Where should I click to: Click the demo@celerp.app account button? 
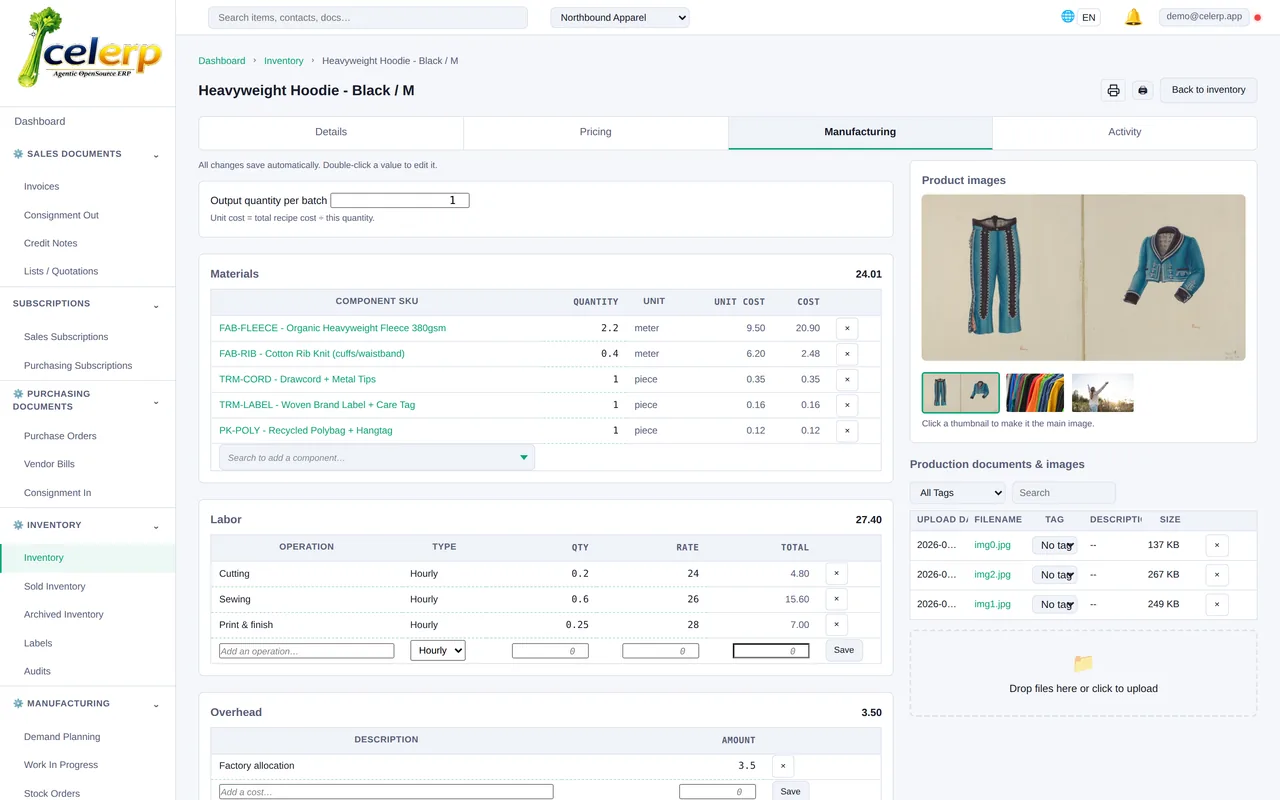(x=1204, y=17)
